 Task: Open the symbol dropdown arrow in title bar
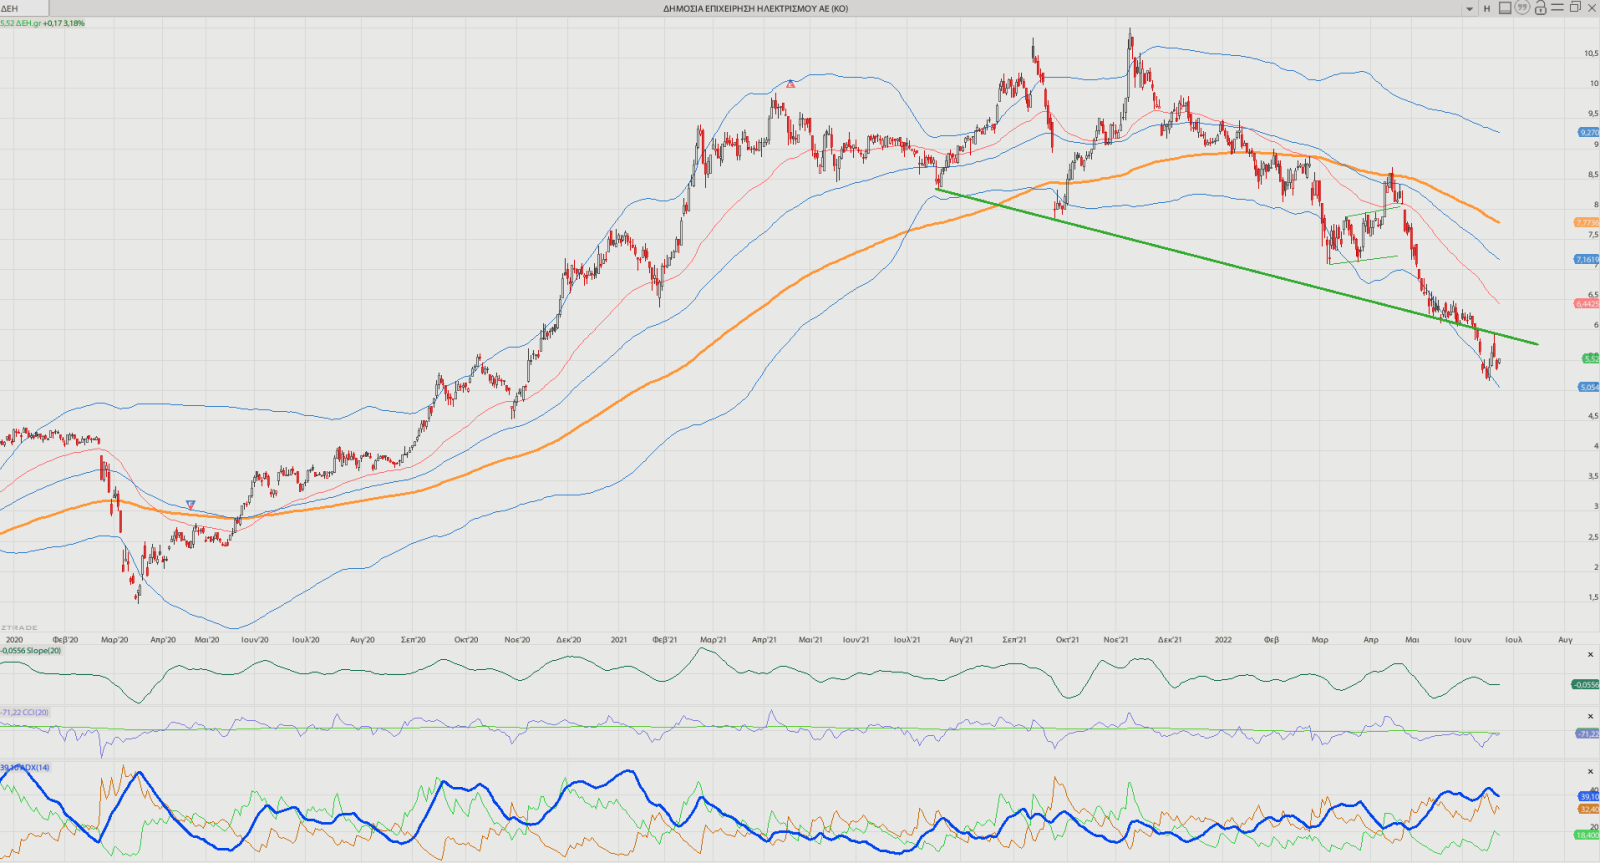coord(1469,9)
